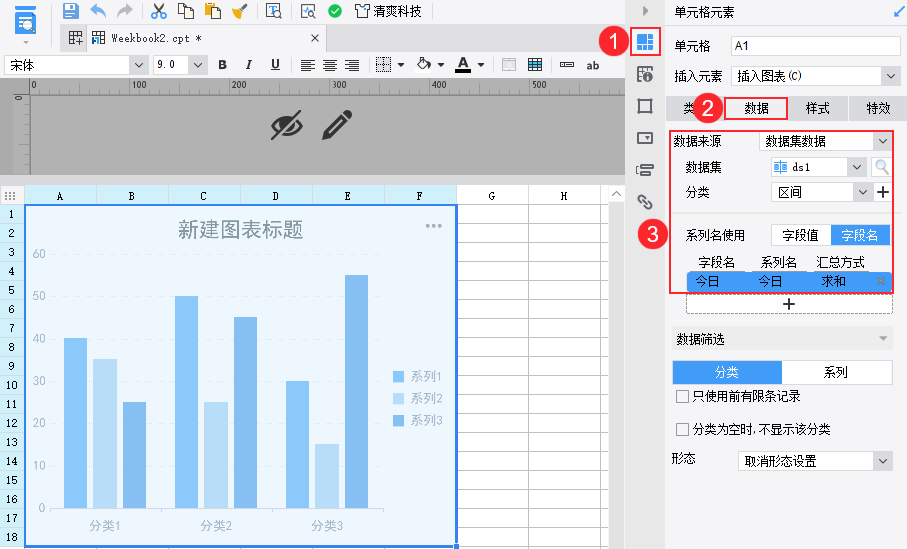Add category with plus next to 区间

tap(883, 192)
